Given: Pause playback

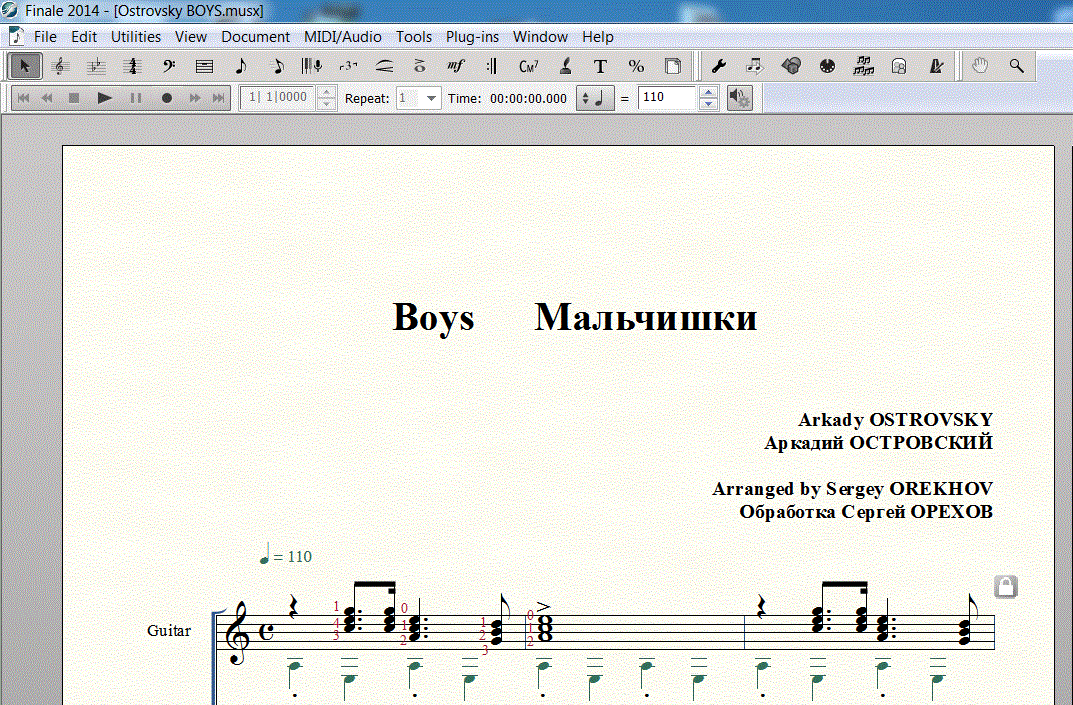Looking at the screenshot, I should coord(135,98).
